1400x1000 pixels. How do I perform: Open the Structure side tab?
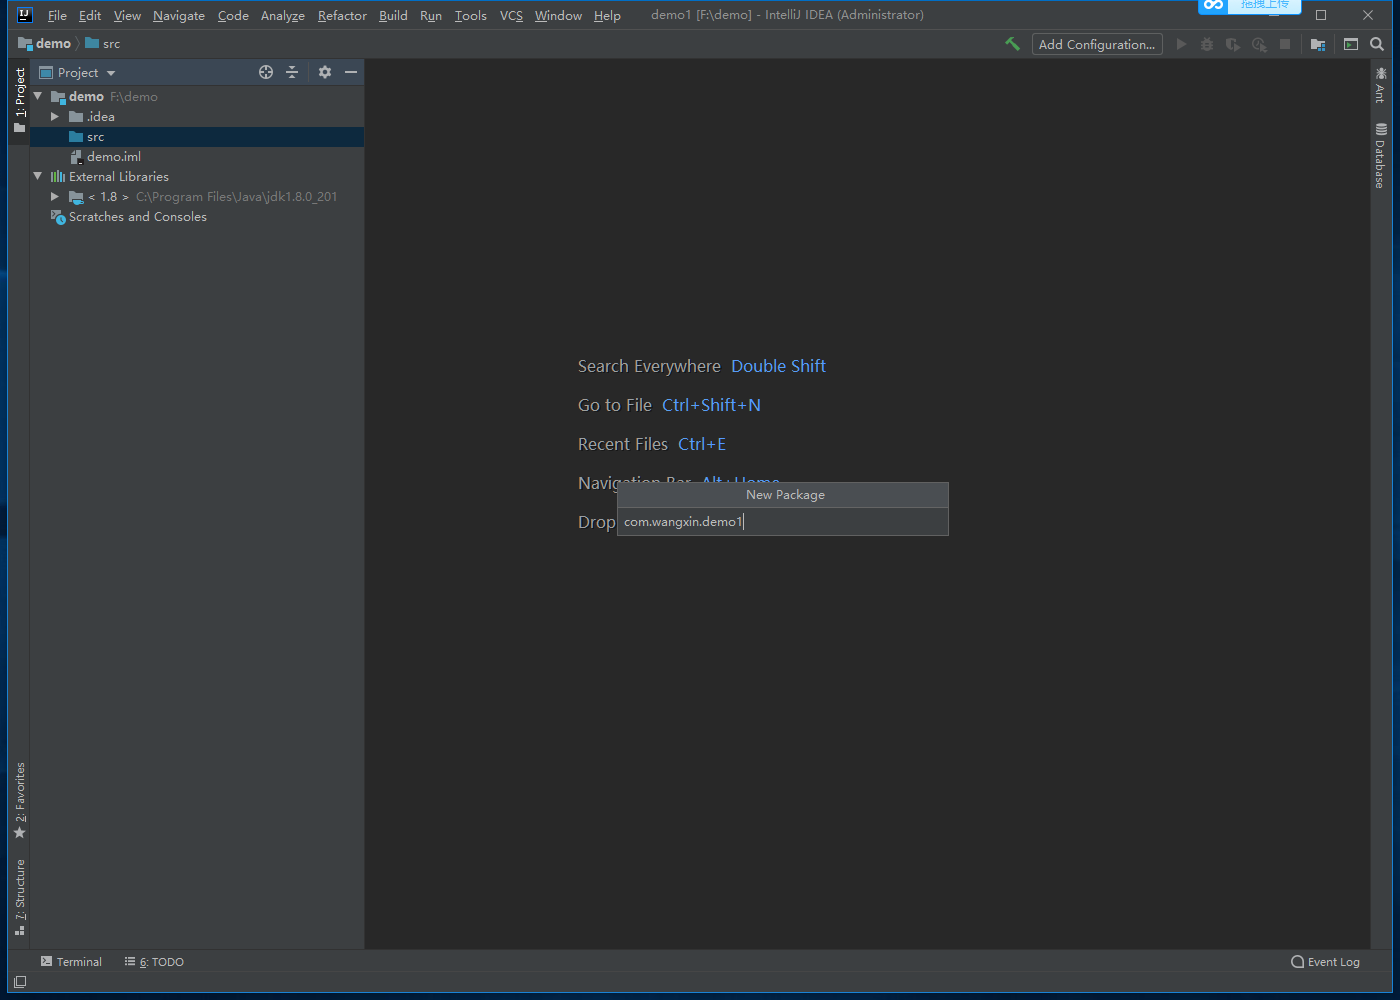(19, 897)
